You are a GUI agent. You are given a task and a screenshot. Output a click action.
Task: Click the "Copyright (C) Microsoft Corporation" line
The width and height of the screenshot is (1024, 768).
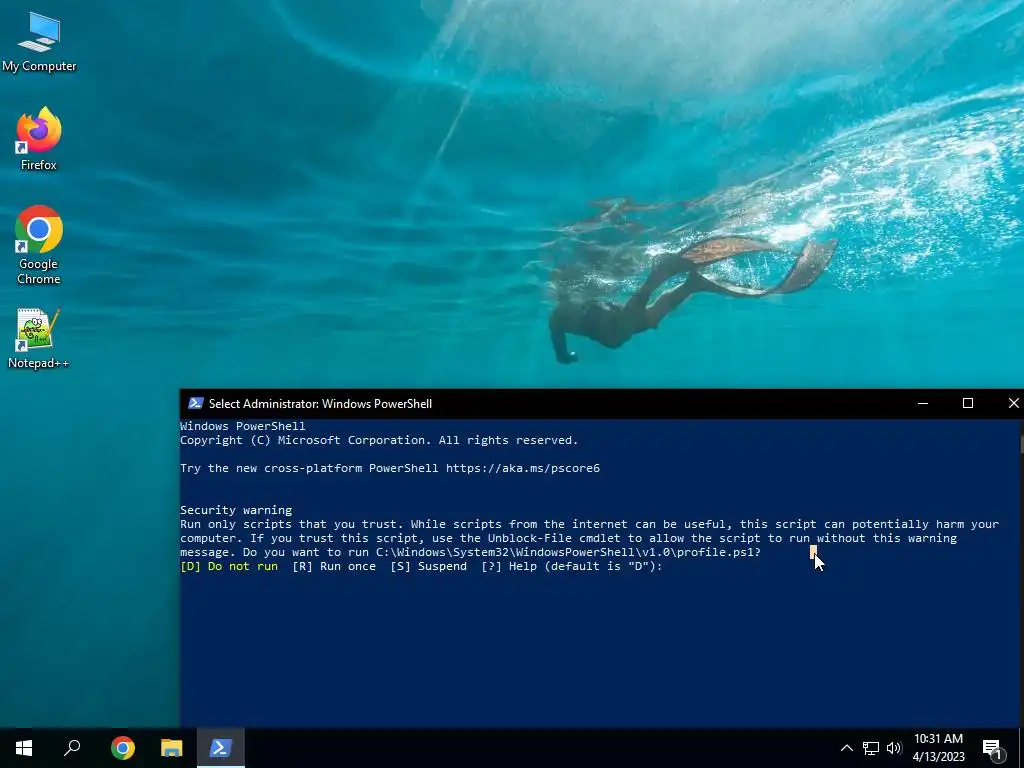[x=379, y=440]
